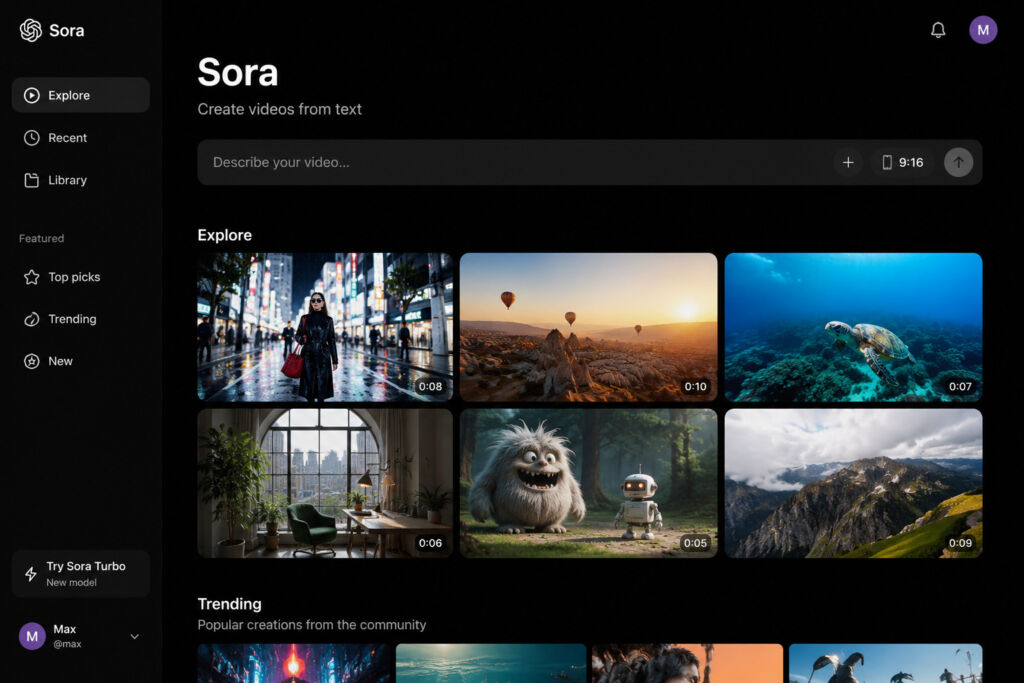This screenshot has height=683, width=1024.
Task: Click the Recent clock icon
Action: click(31, 138)
